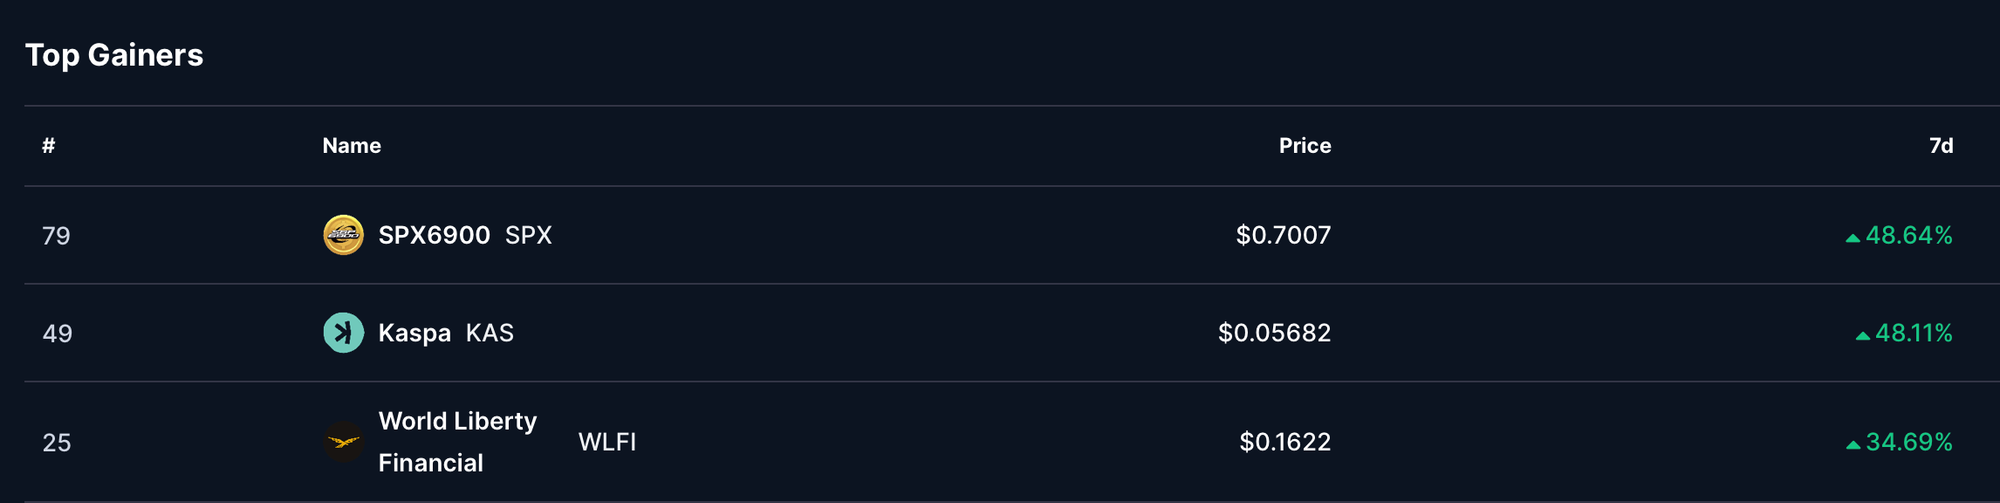Click the $0.05682 price value
This screenshot has width=2000, height=503.
coord(1274,333)
